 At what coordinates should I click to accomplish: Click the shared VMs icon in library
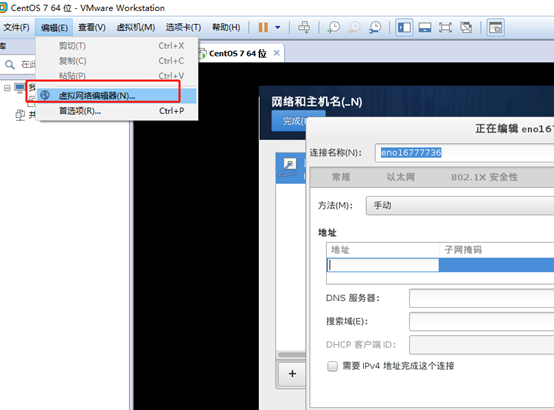(x=20, y=115)
